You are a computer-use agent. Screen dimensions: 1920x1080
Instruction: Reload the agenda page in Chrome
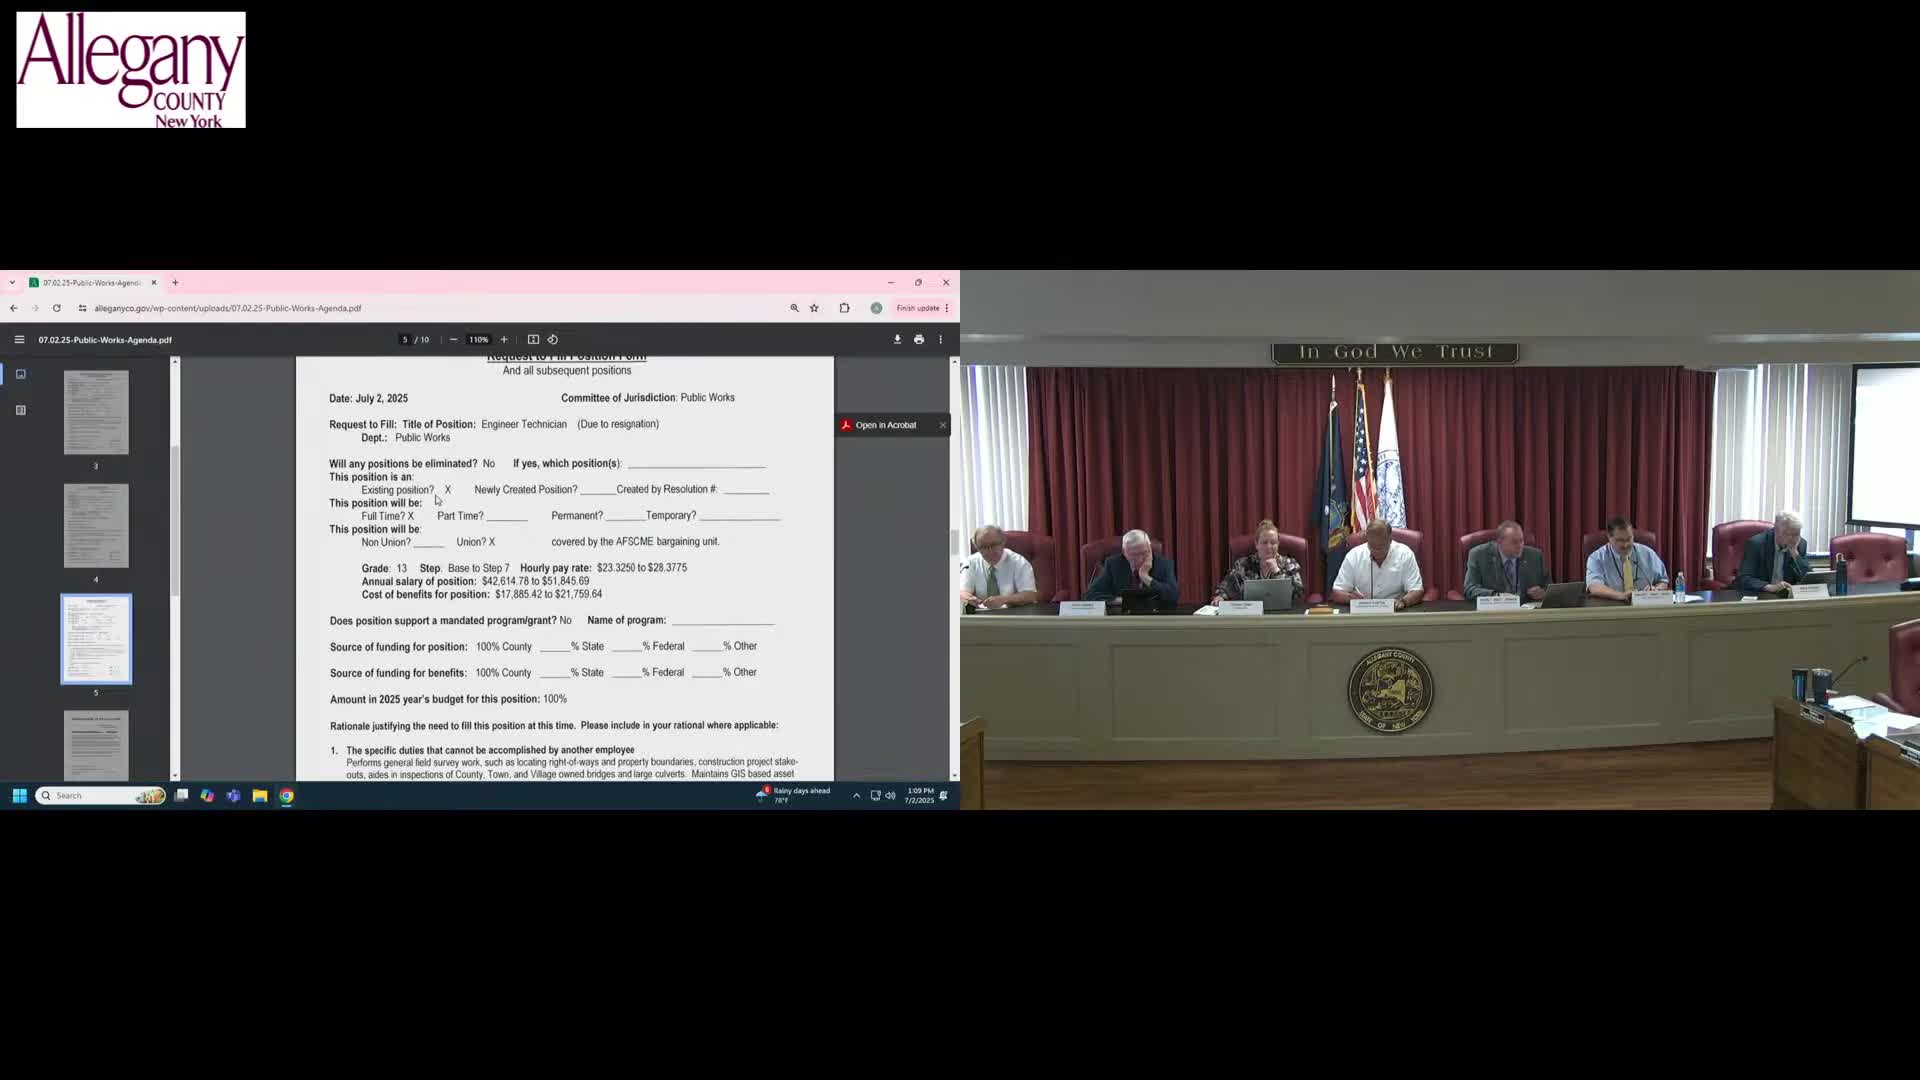point(56,308)
